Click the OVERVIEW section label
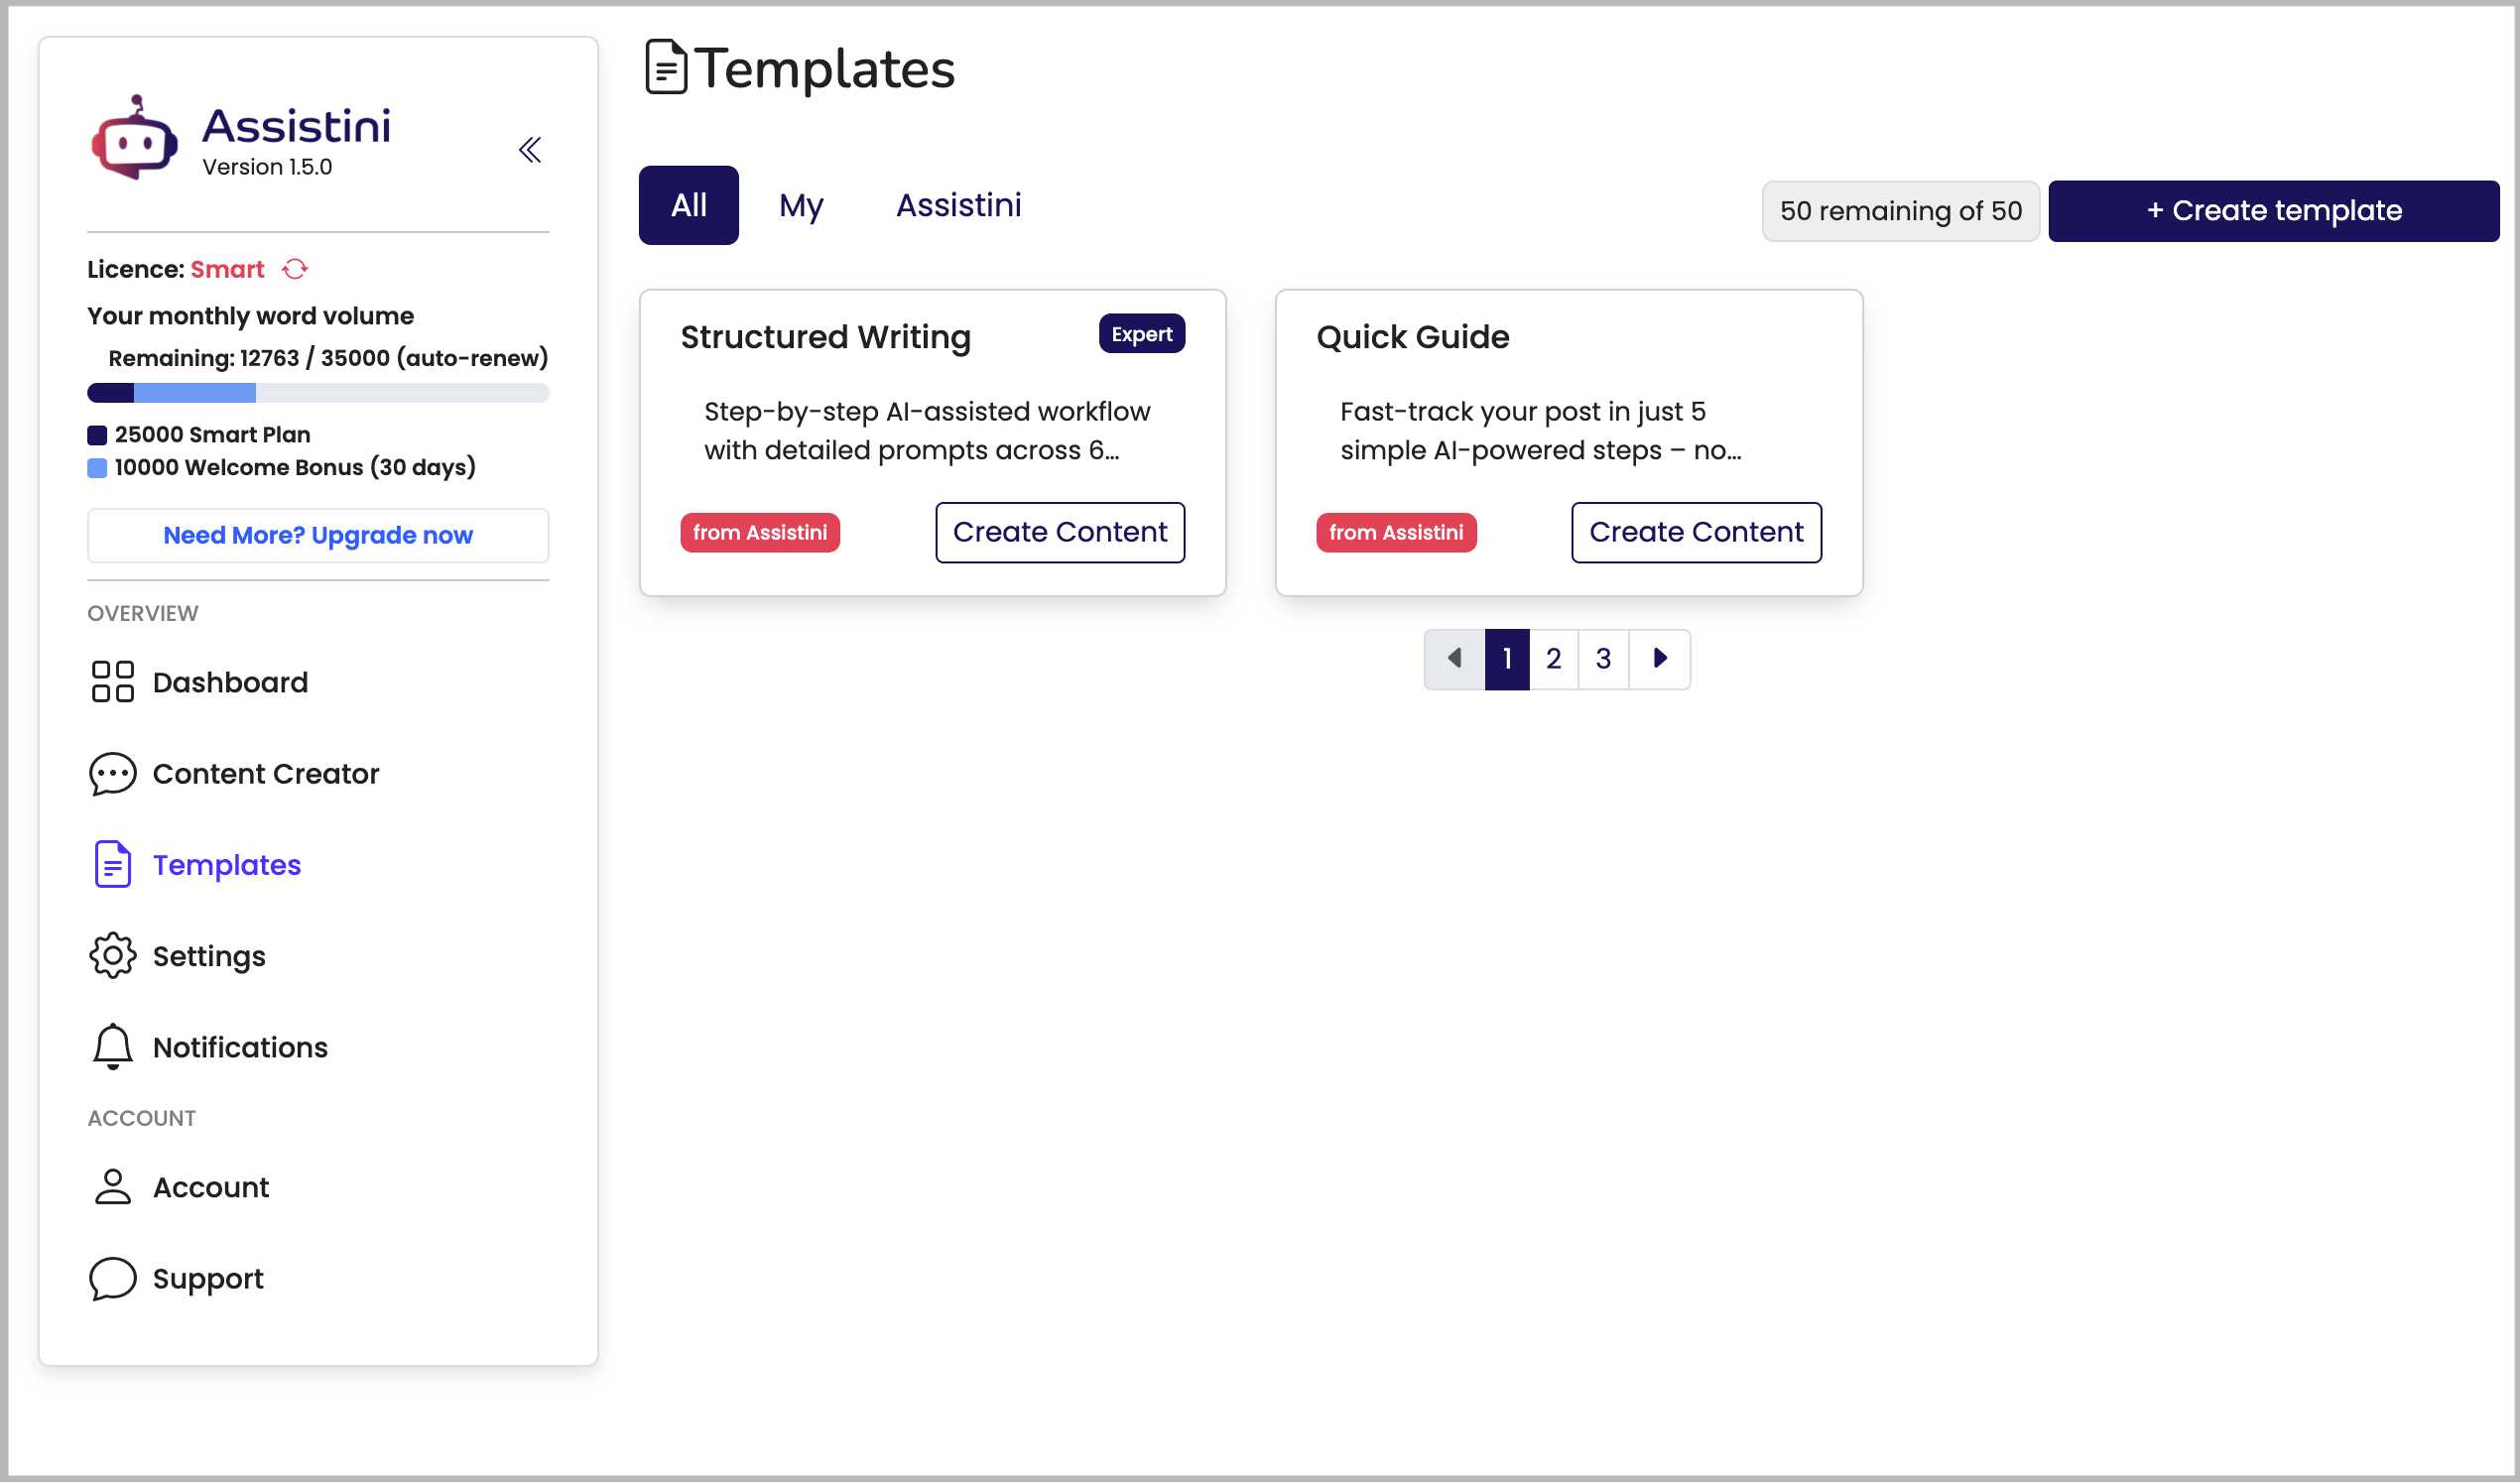The image size is (2520, 1482). [143, 614]
